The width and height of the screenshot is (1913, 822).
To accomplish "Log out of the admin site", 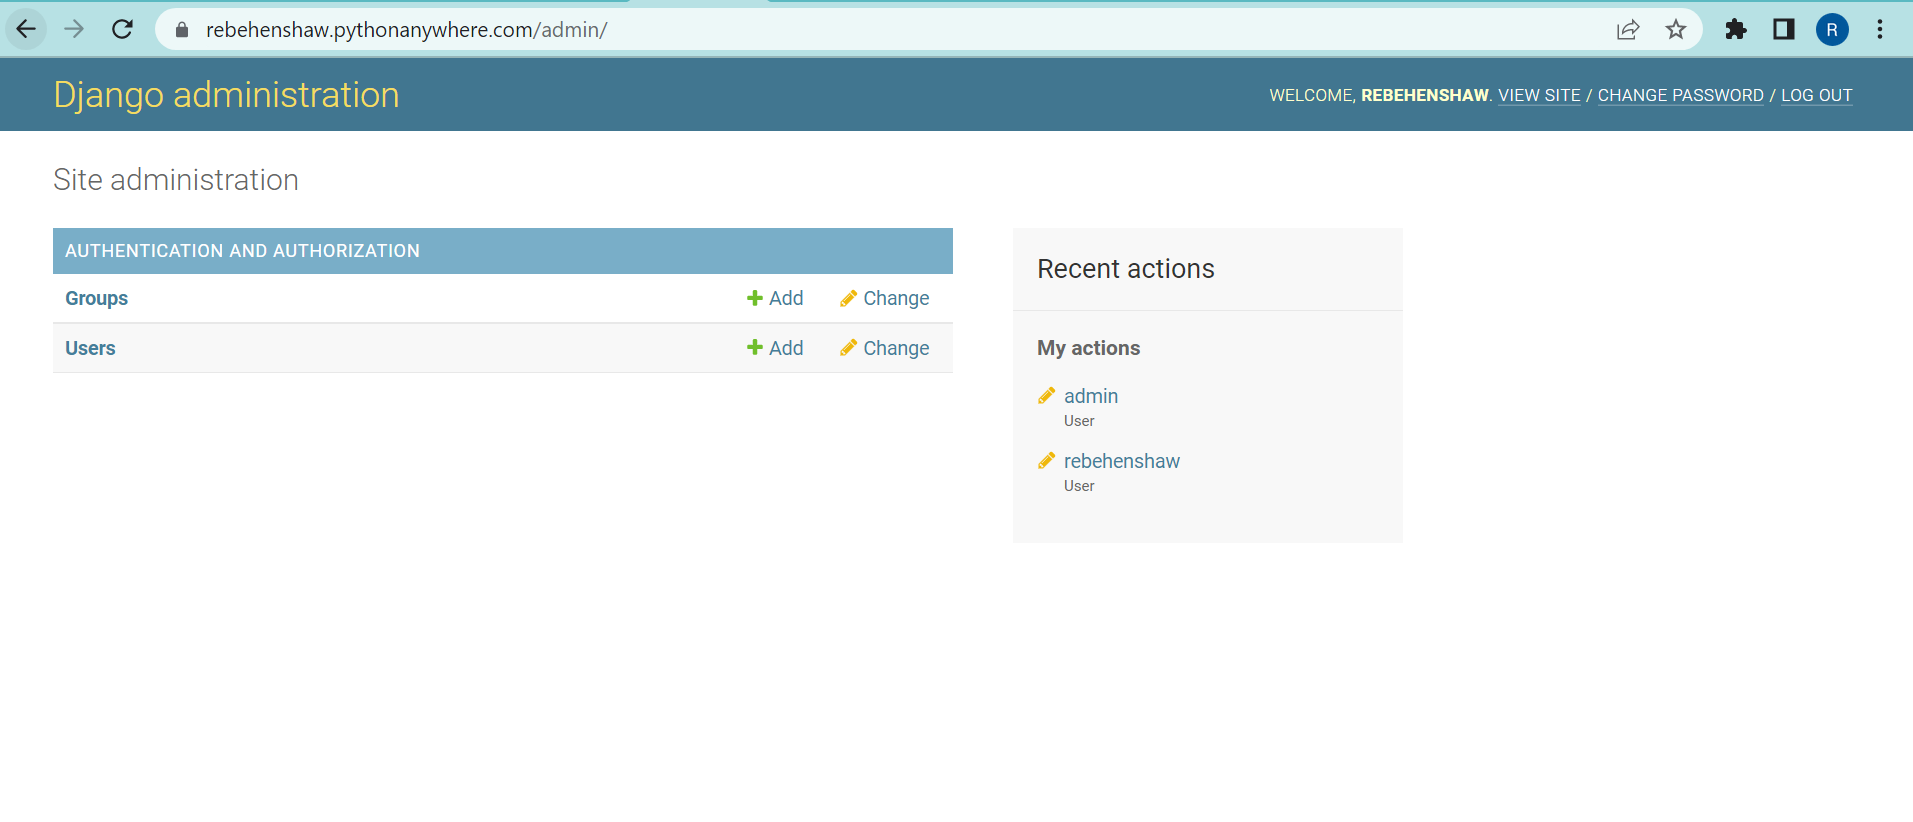I will click(1816, 95).
